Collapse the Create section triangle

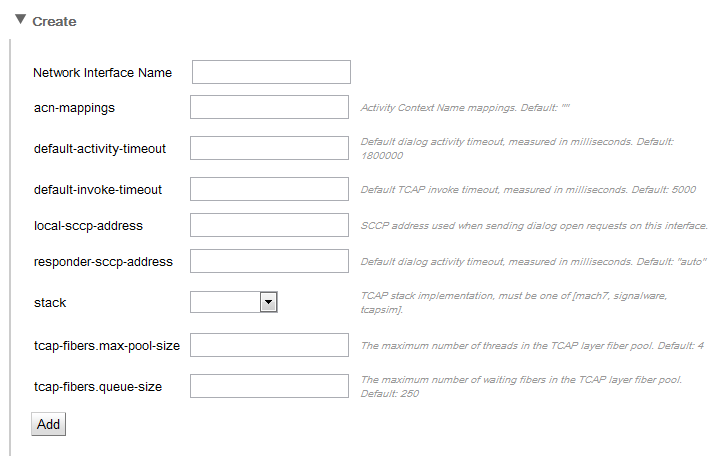(x=20, y=19)
